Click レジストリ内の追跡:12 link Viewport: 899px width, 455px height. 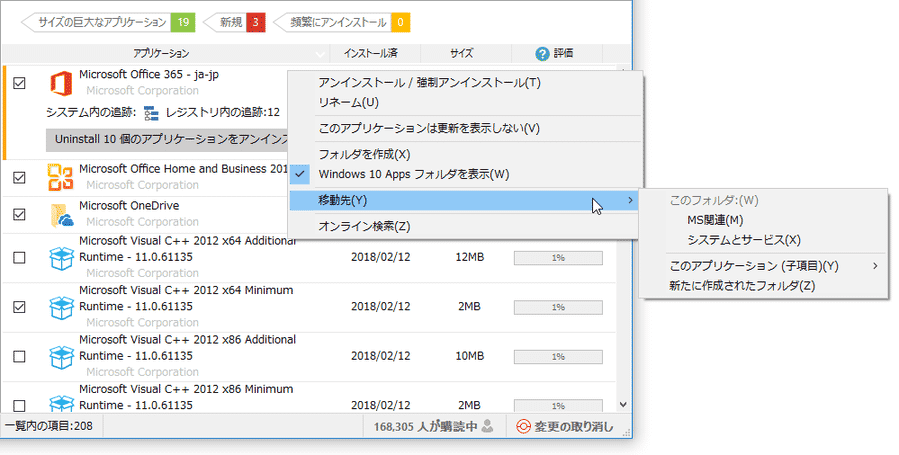pos(222,112)
